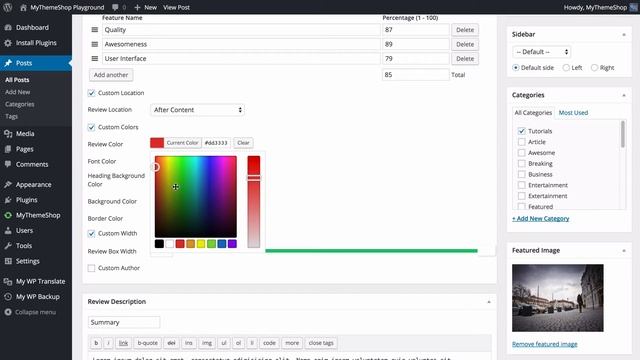Screen dimensions: 640x360
Task: Click the plus New icon in admin bar
Action: (137, 7)
